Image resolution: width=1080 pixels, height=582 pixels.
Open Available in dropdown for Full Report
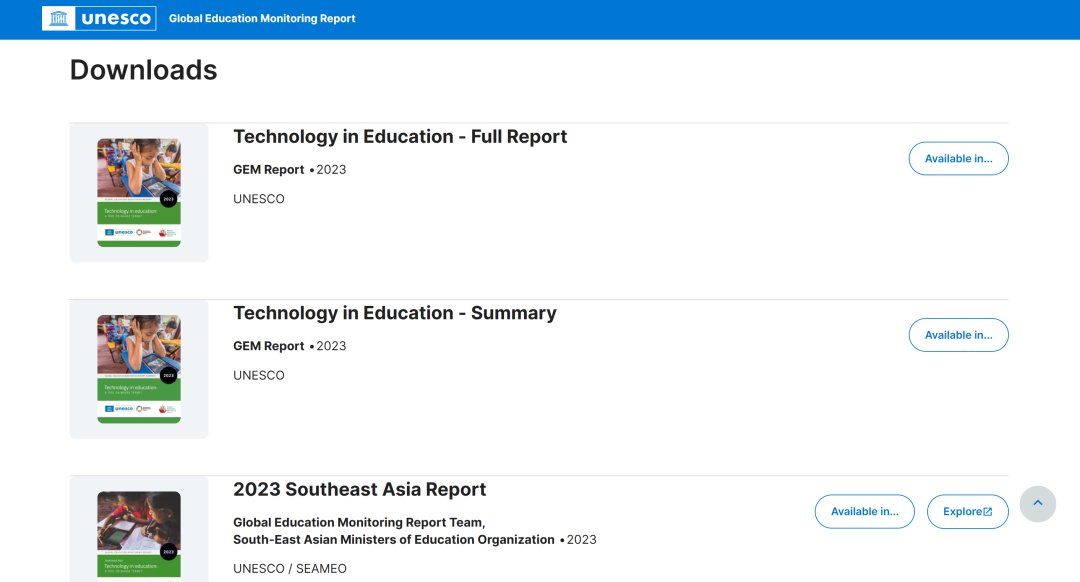tap(958, 158)
